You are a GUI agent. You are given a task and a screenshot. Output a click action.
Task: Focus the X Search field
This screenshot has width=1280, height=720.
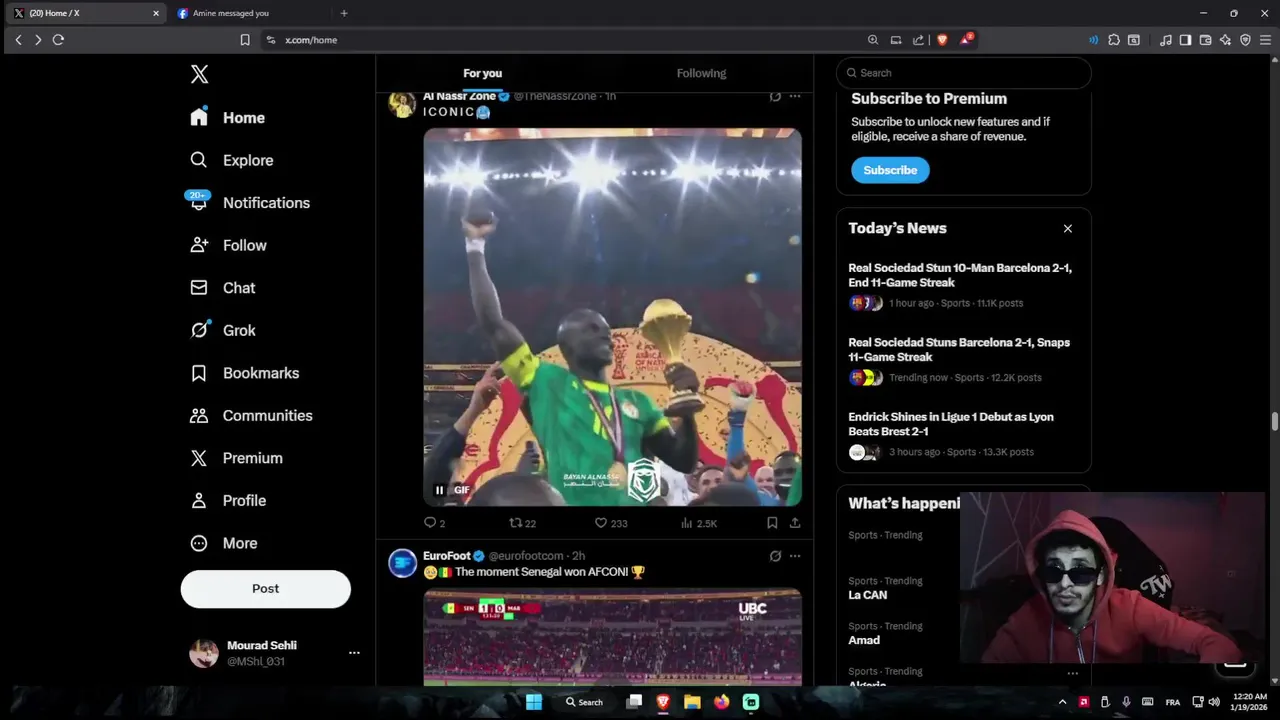[964, 73]
